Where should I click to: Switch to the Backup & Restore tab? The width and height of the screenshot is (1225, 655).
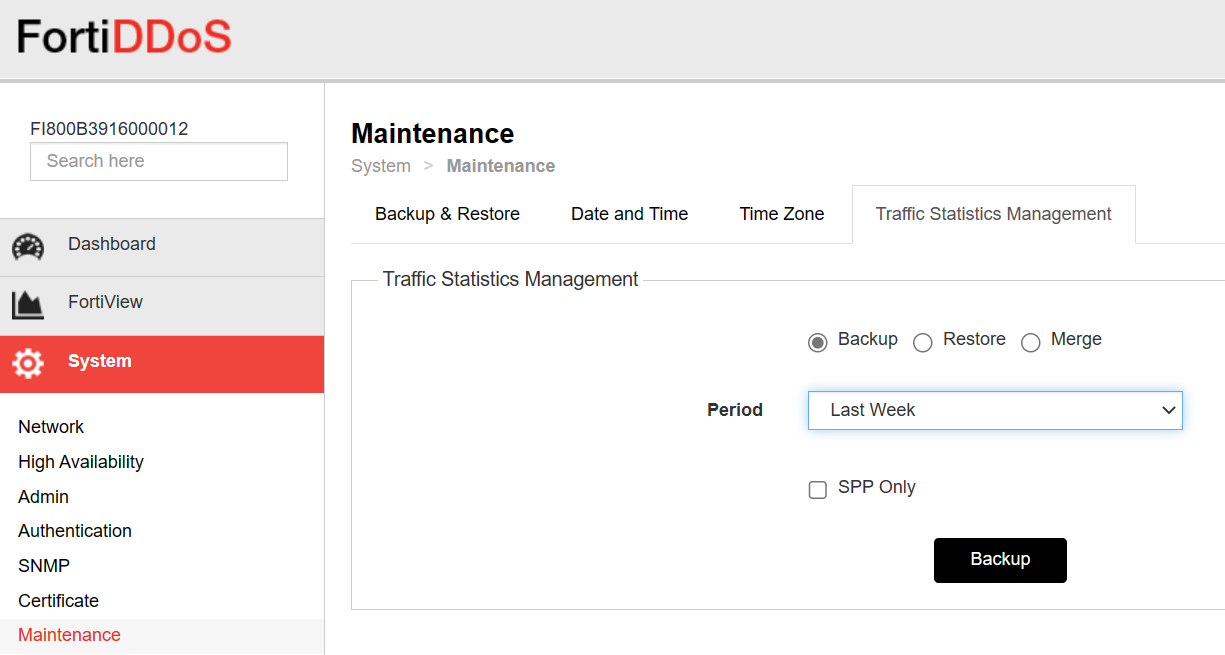(447, 213)
